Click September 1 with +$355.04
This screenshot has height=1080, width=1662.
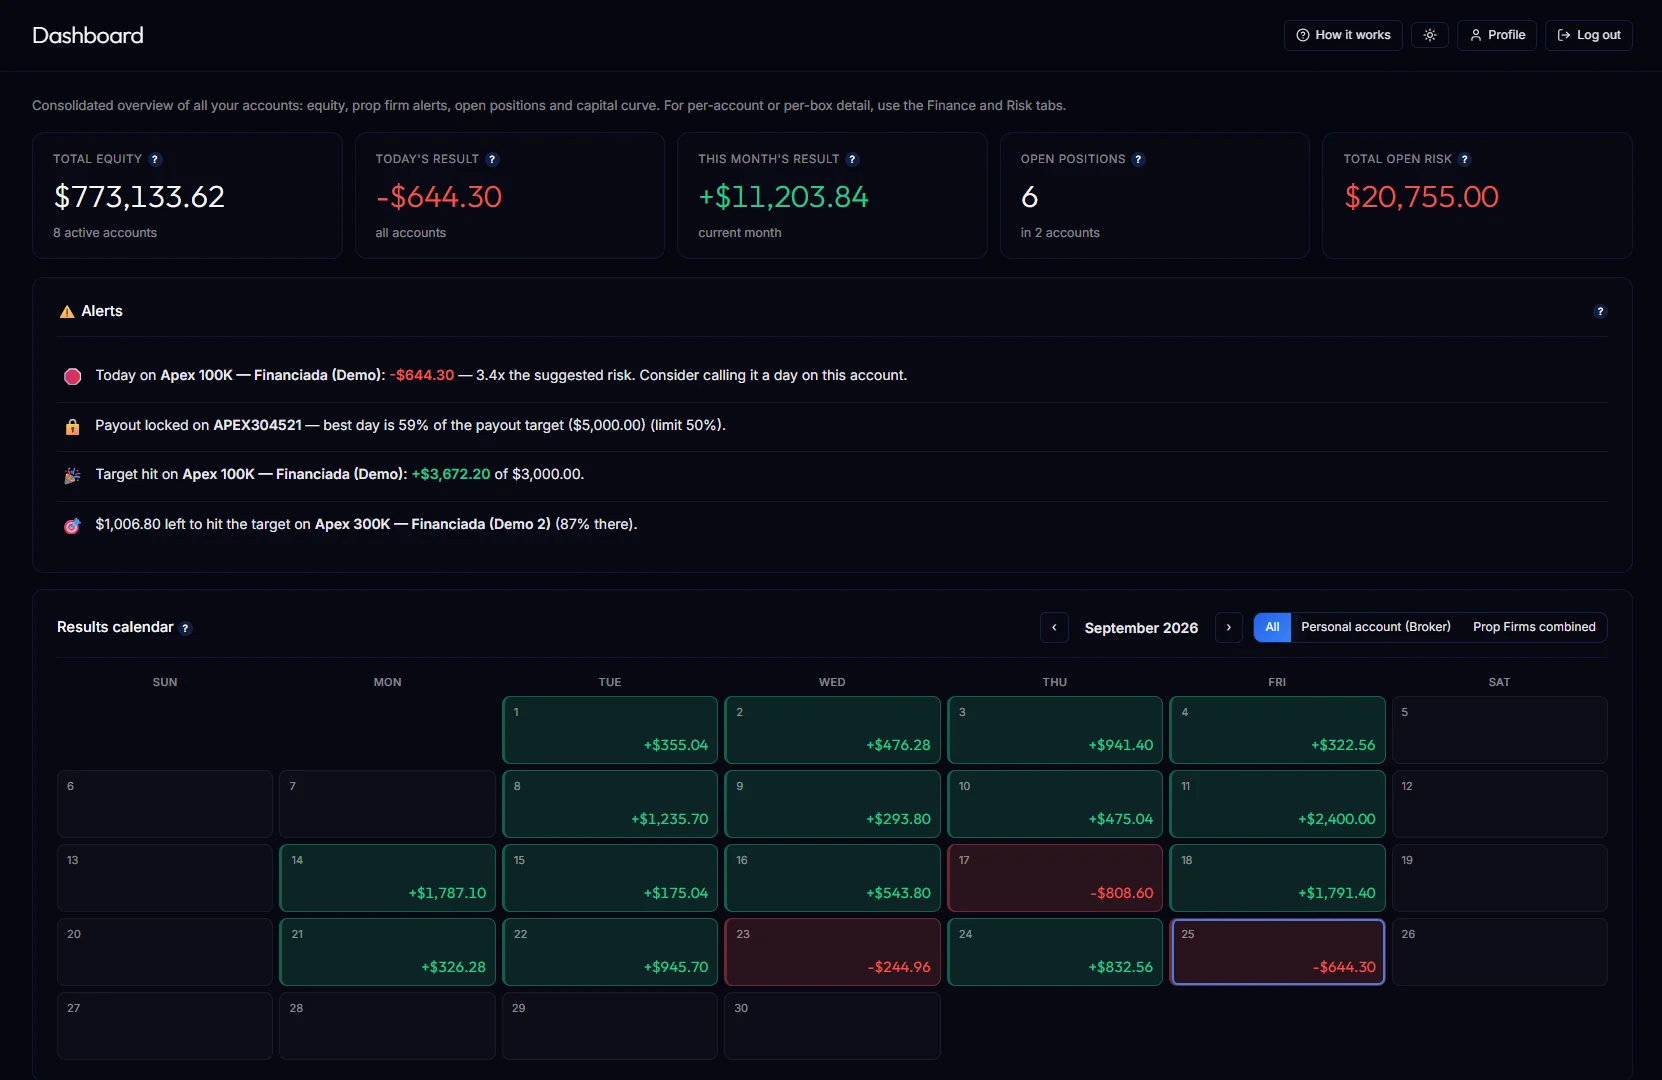(610, 730)
